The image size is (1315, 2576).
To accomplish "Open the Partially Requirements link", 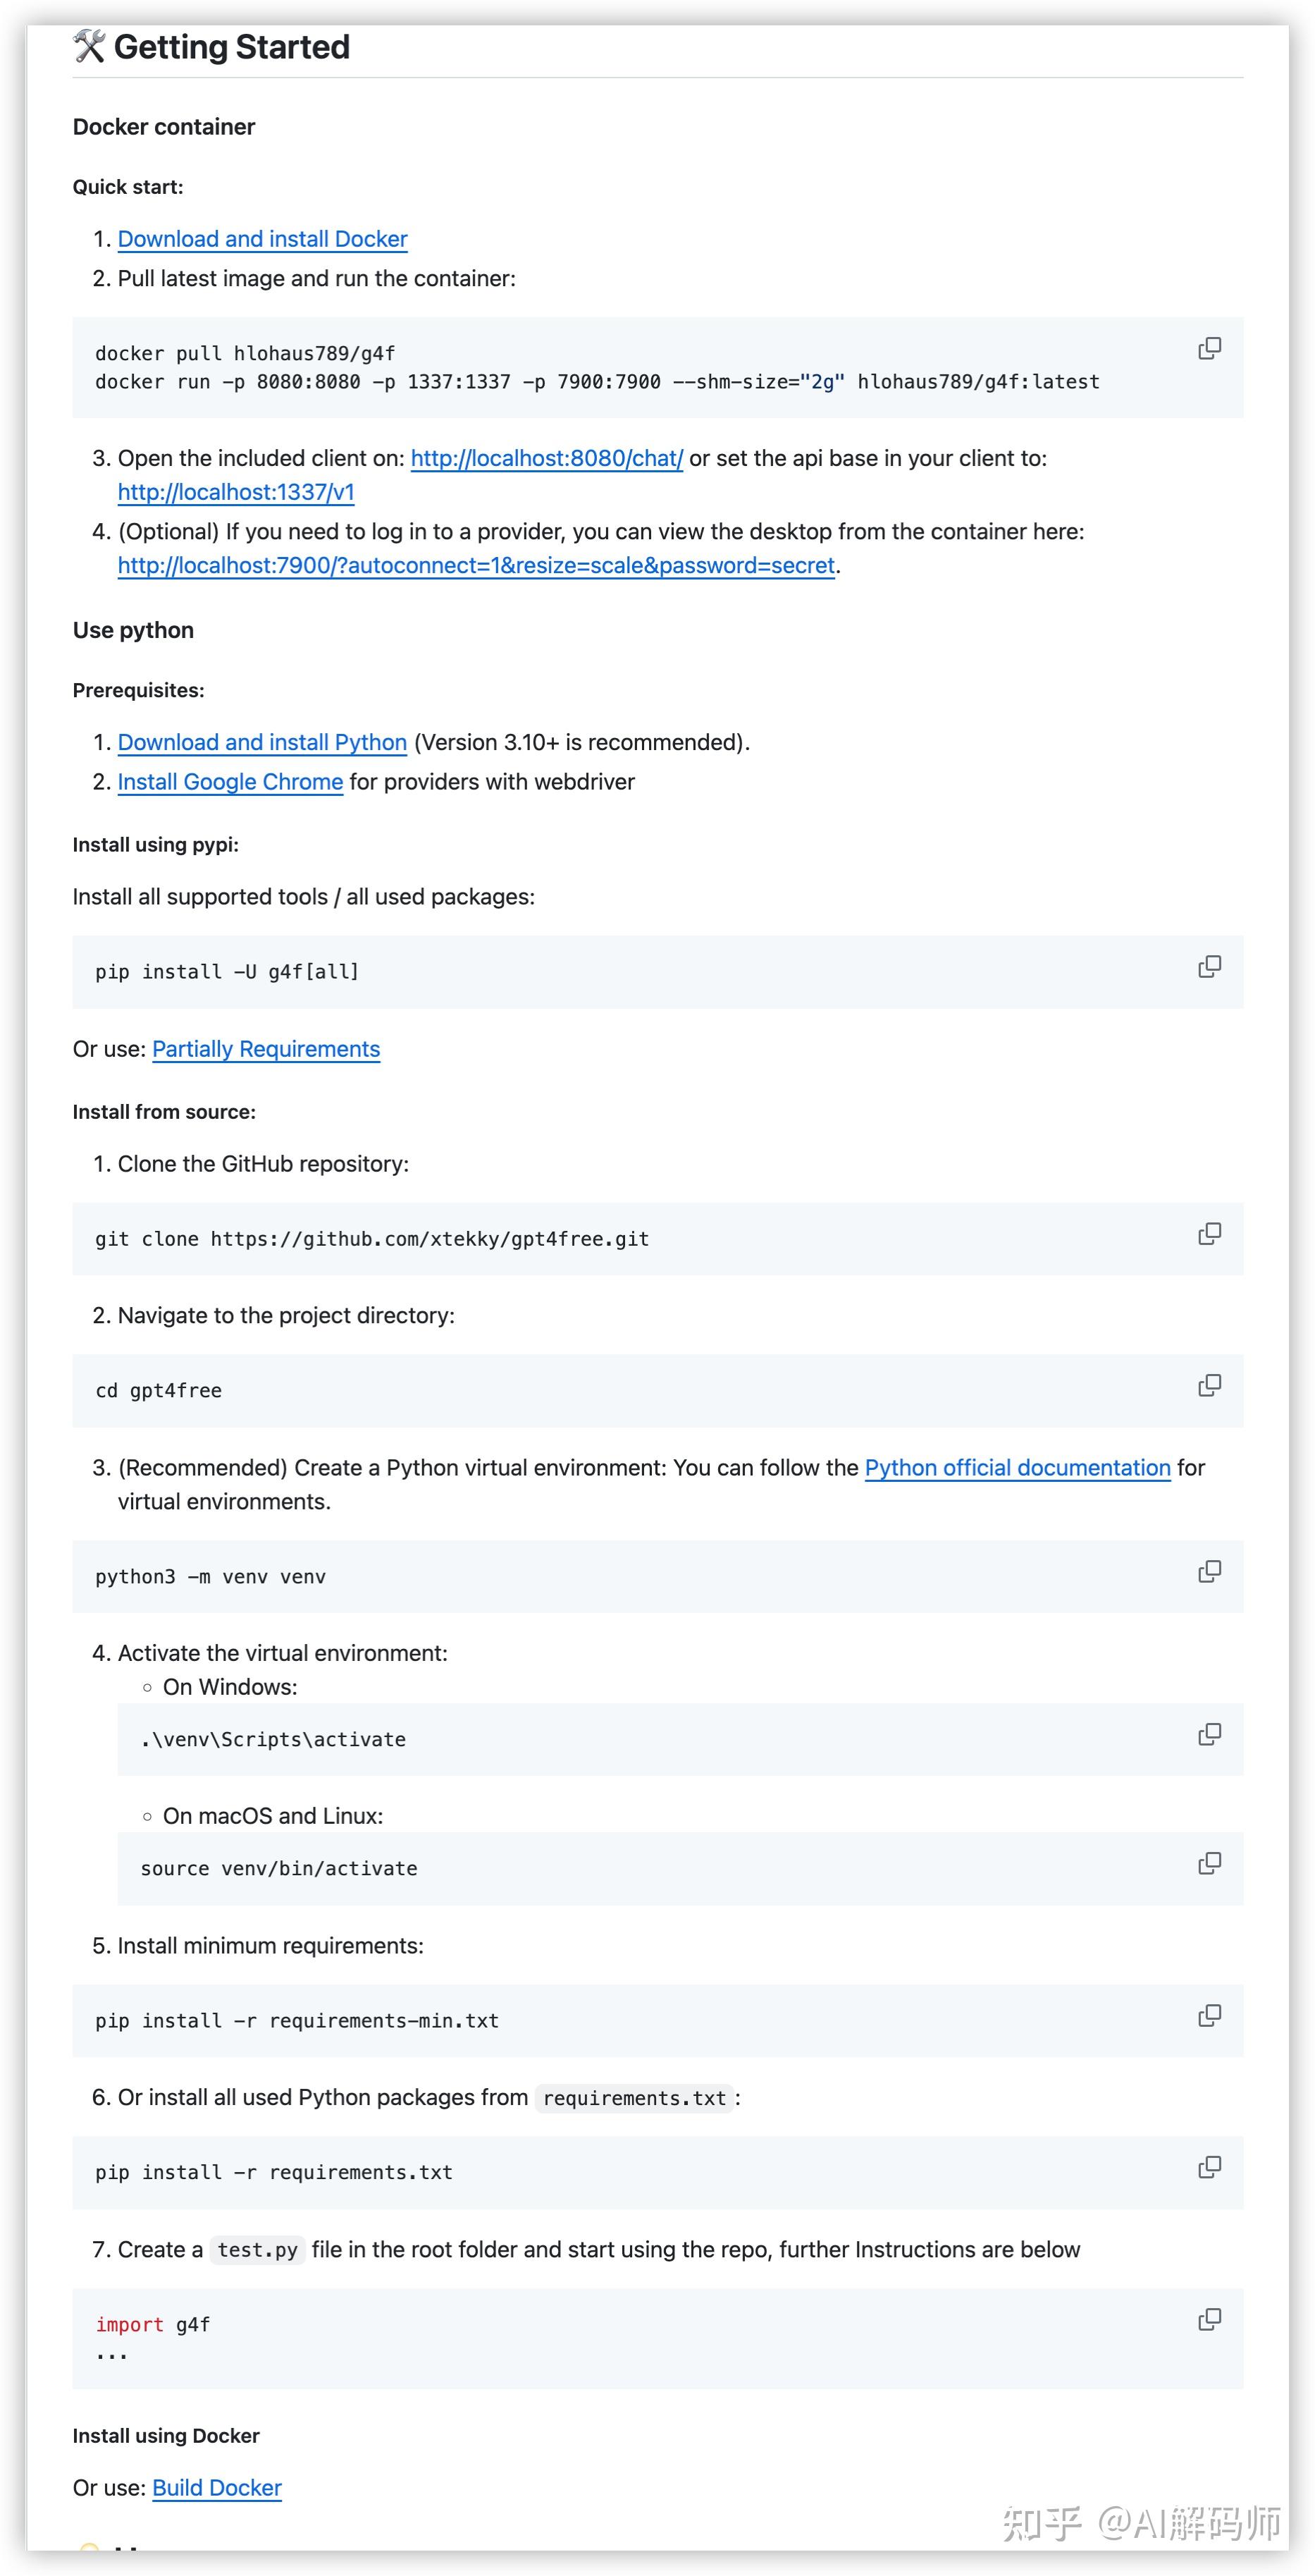I will coord(265,1049).
